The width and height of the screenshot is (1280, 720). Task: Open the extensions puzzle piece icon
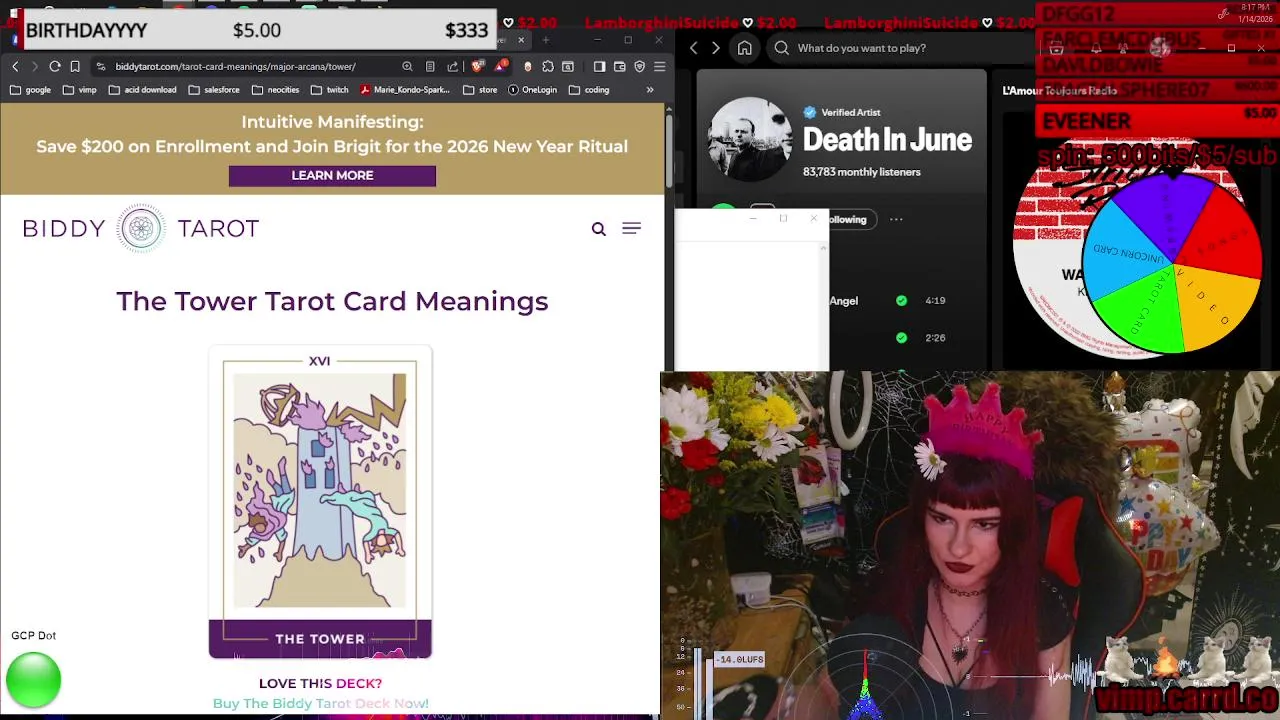(x=548, y=66)
